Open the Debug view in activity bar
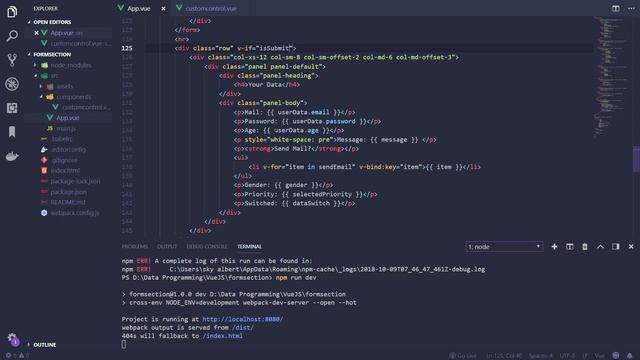The image size is (640, 360). tap(12, 84)
